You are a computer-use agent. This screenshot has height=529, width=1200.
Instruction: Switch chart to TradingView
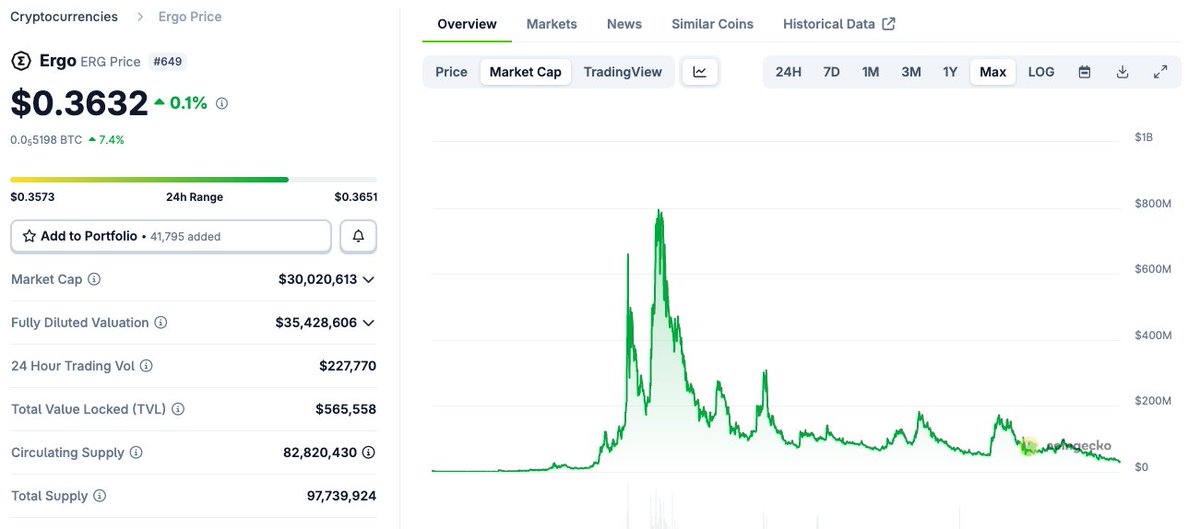623,72
